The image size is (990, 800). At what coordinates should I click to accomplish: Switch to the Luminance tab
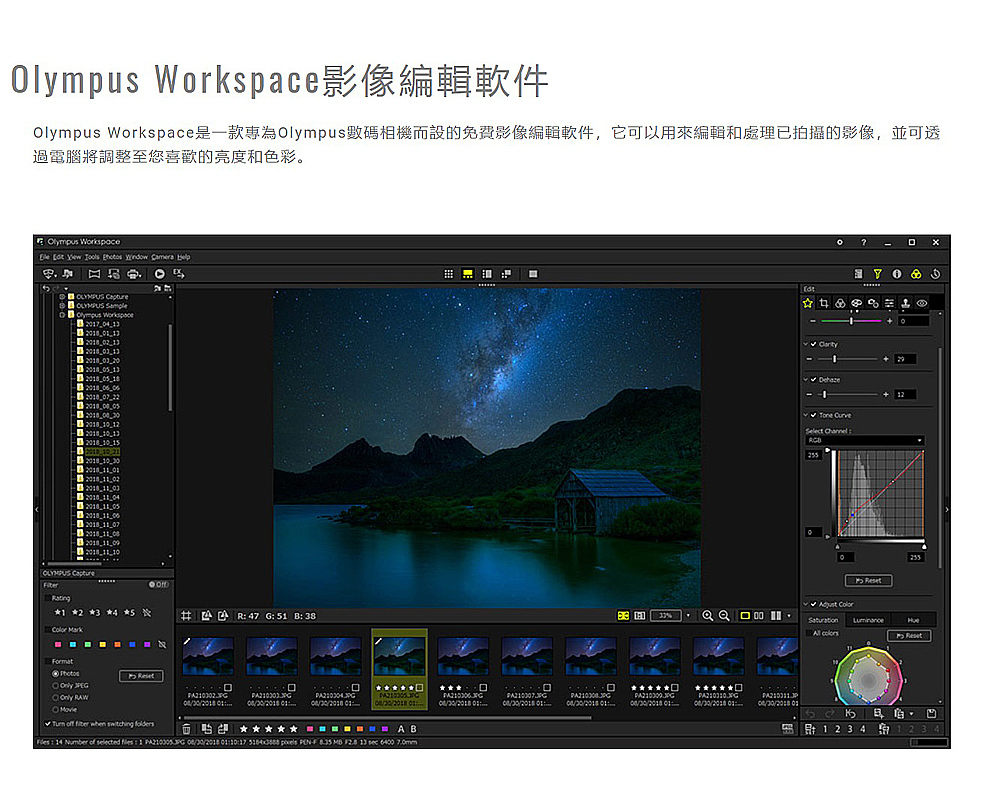[x=868, y=620]
